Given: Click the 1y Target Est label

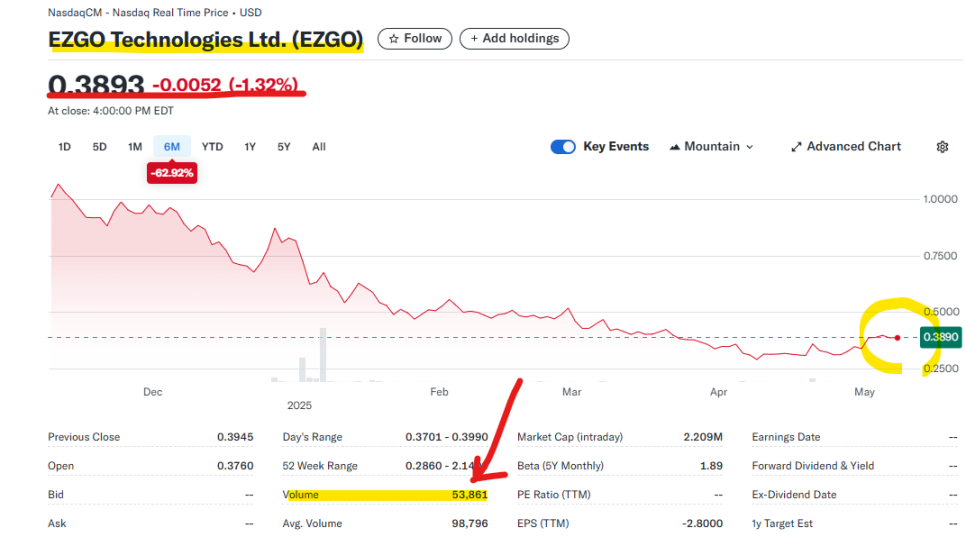Looking at the screenshot, I should click(x=782, y=523).
